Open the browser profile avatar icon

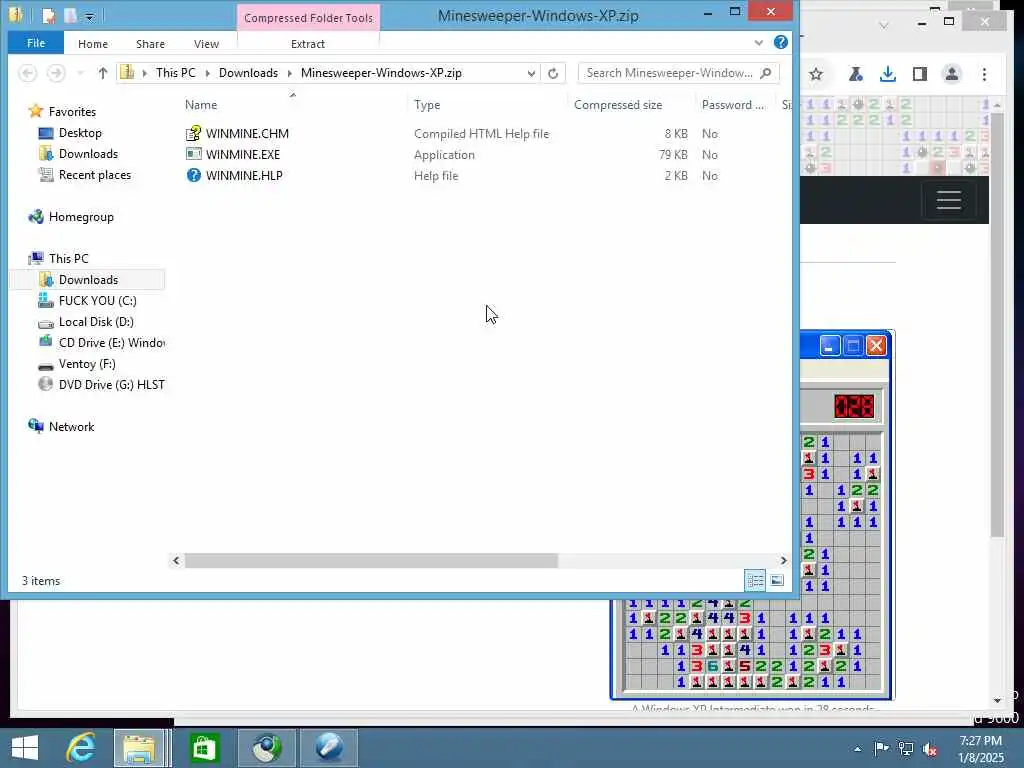click(x=952, y=74)
